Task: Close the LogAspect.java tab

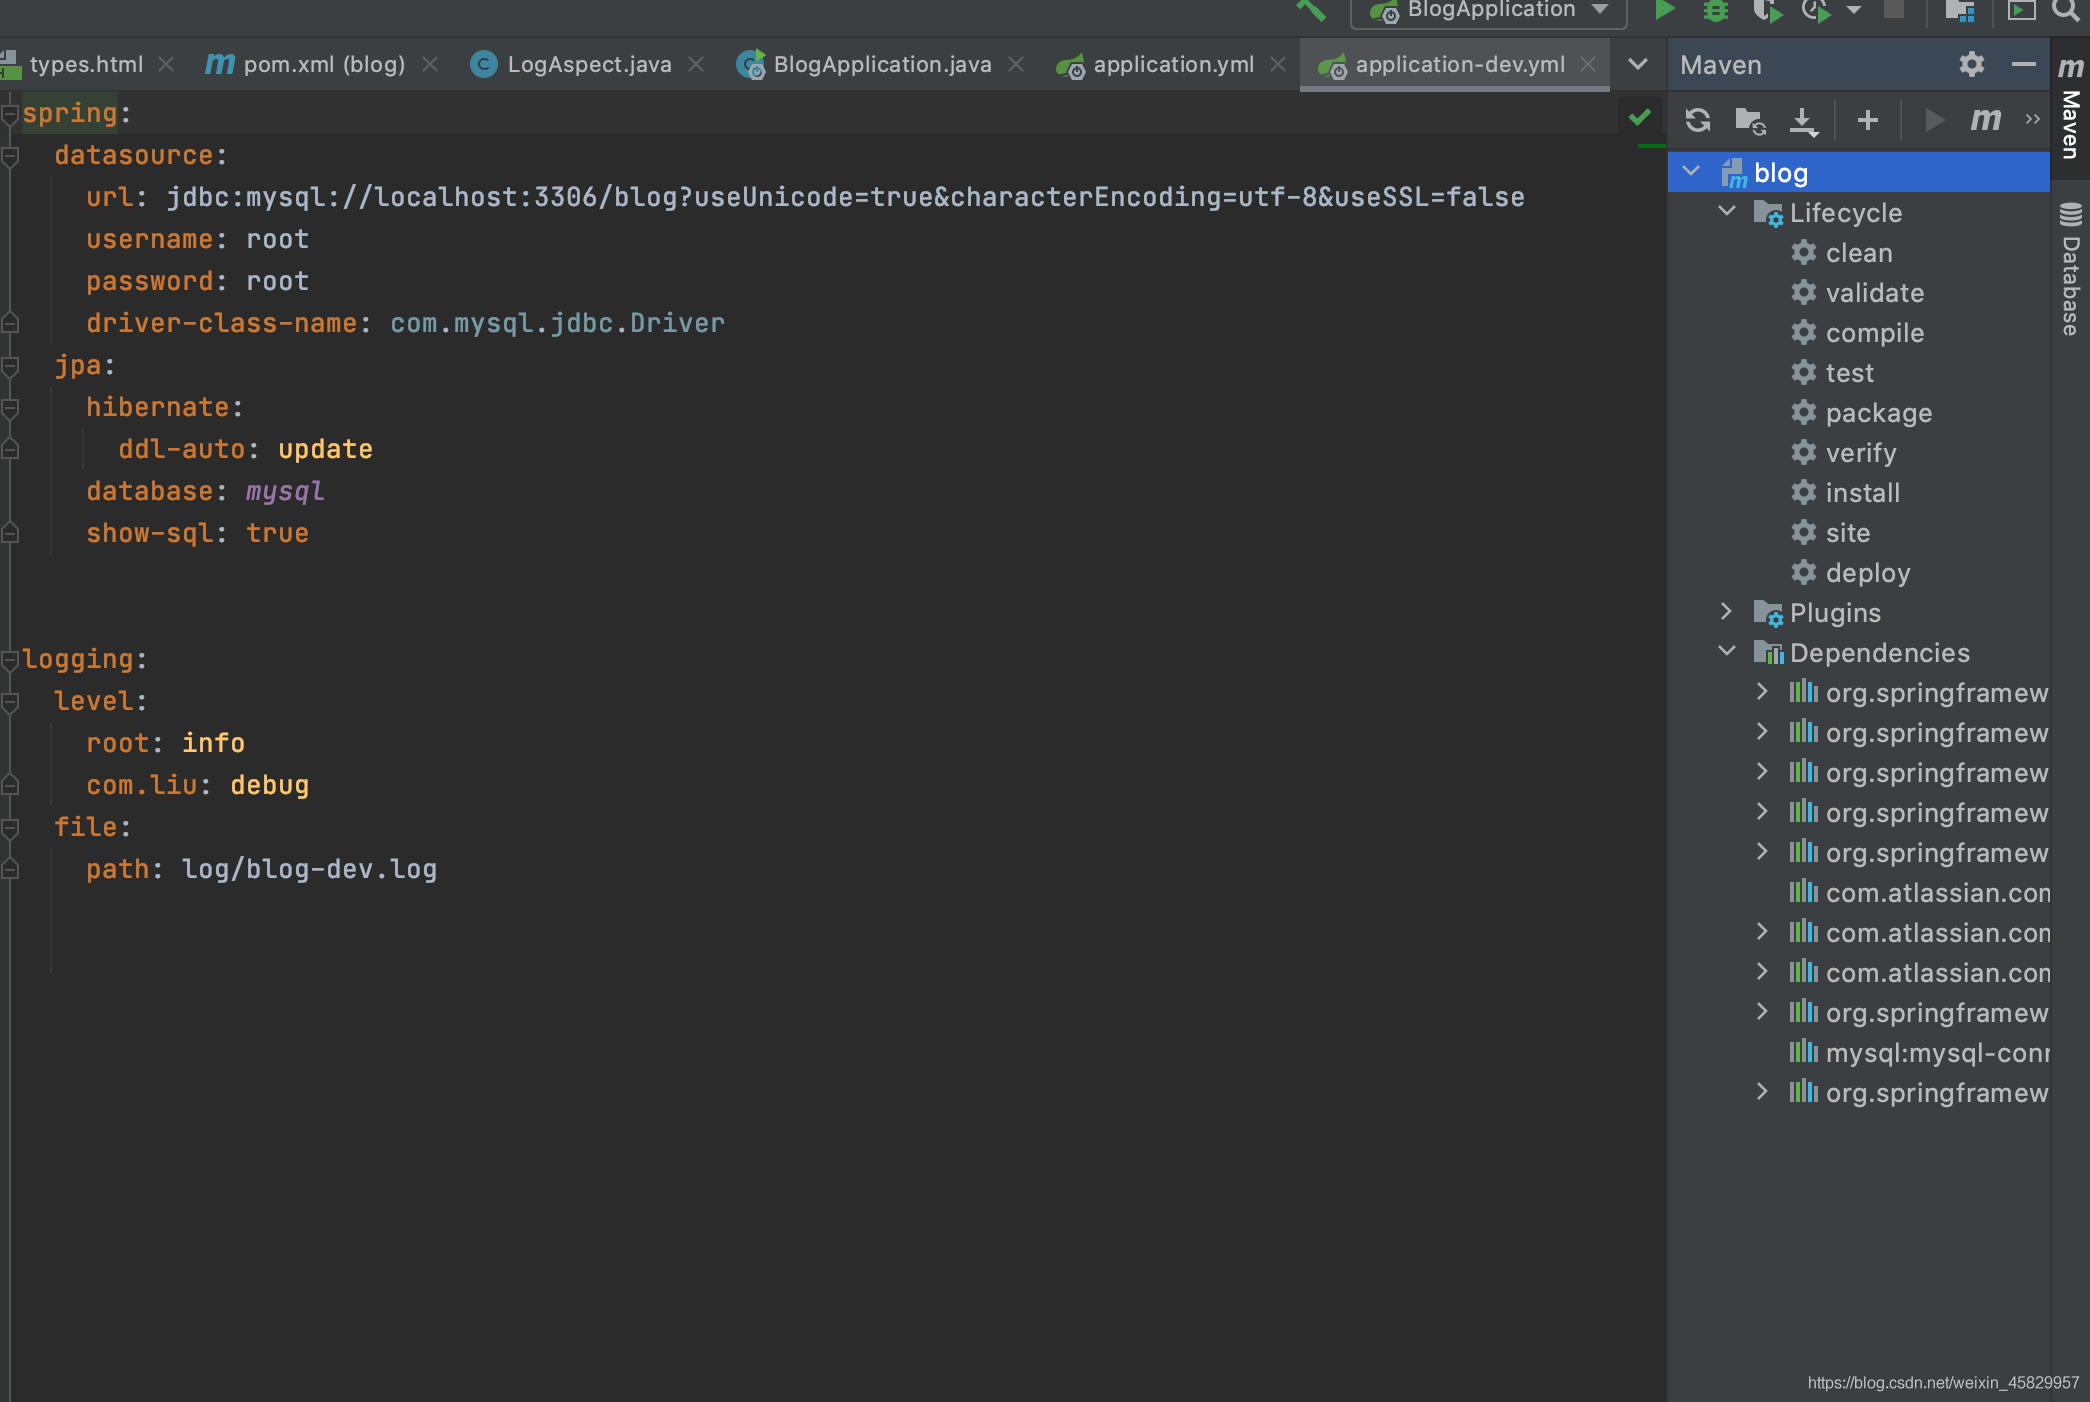Action: tap(696, 64)
